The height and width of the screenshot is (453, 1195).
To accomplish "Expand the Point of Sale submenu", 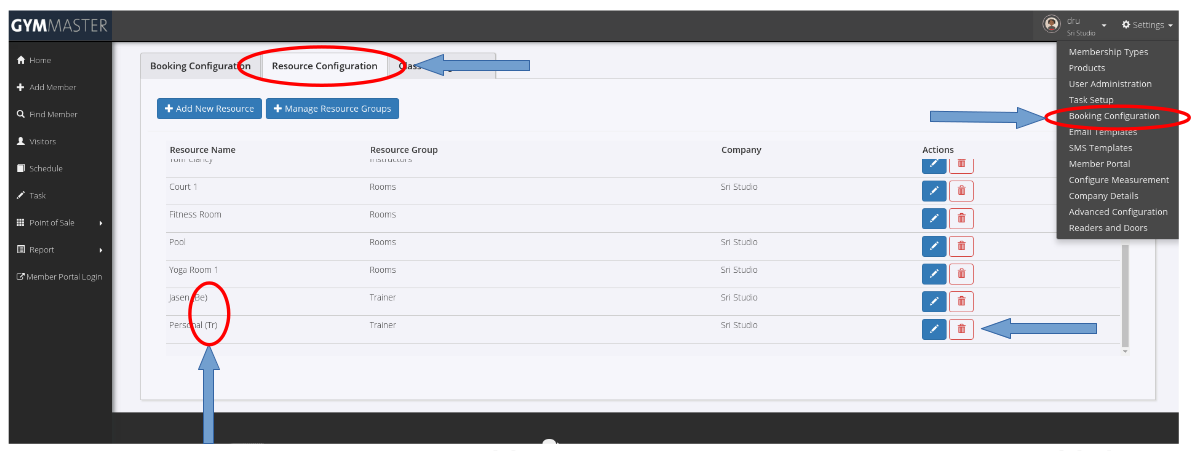I will tap(60, 223).
